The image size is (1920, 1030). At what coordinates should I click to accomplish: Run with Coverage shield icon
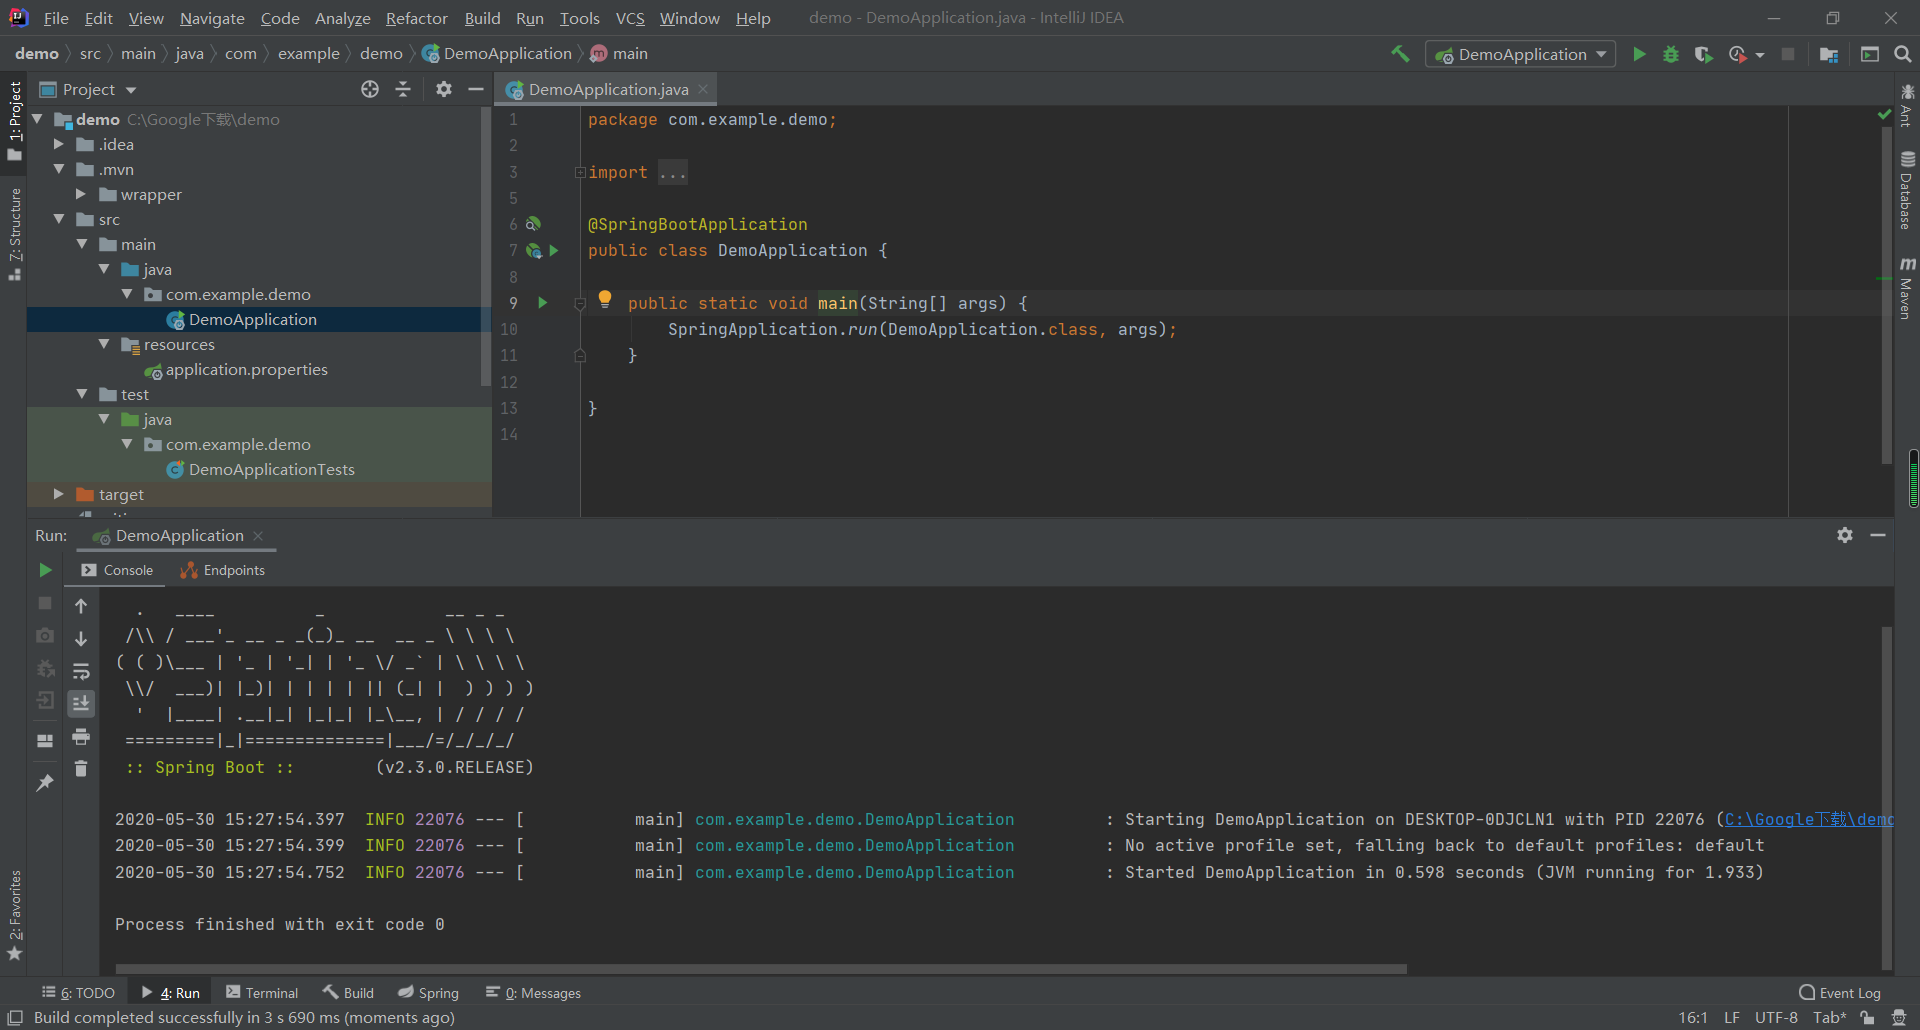coord(1703,54)
